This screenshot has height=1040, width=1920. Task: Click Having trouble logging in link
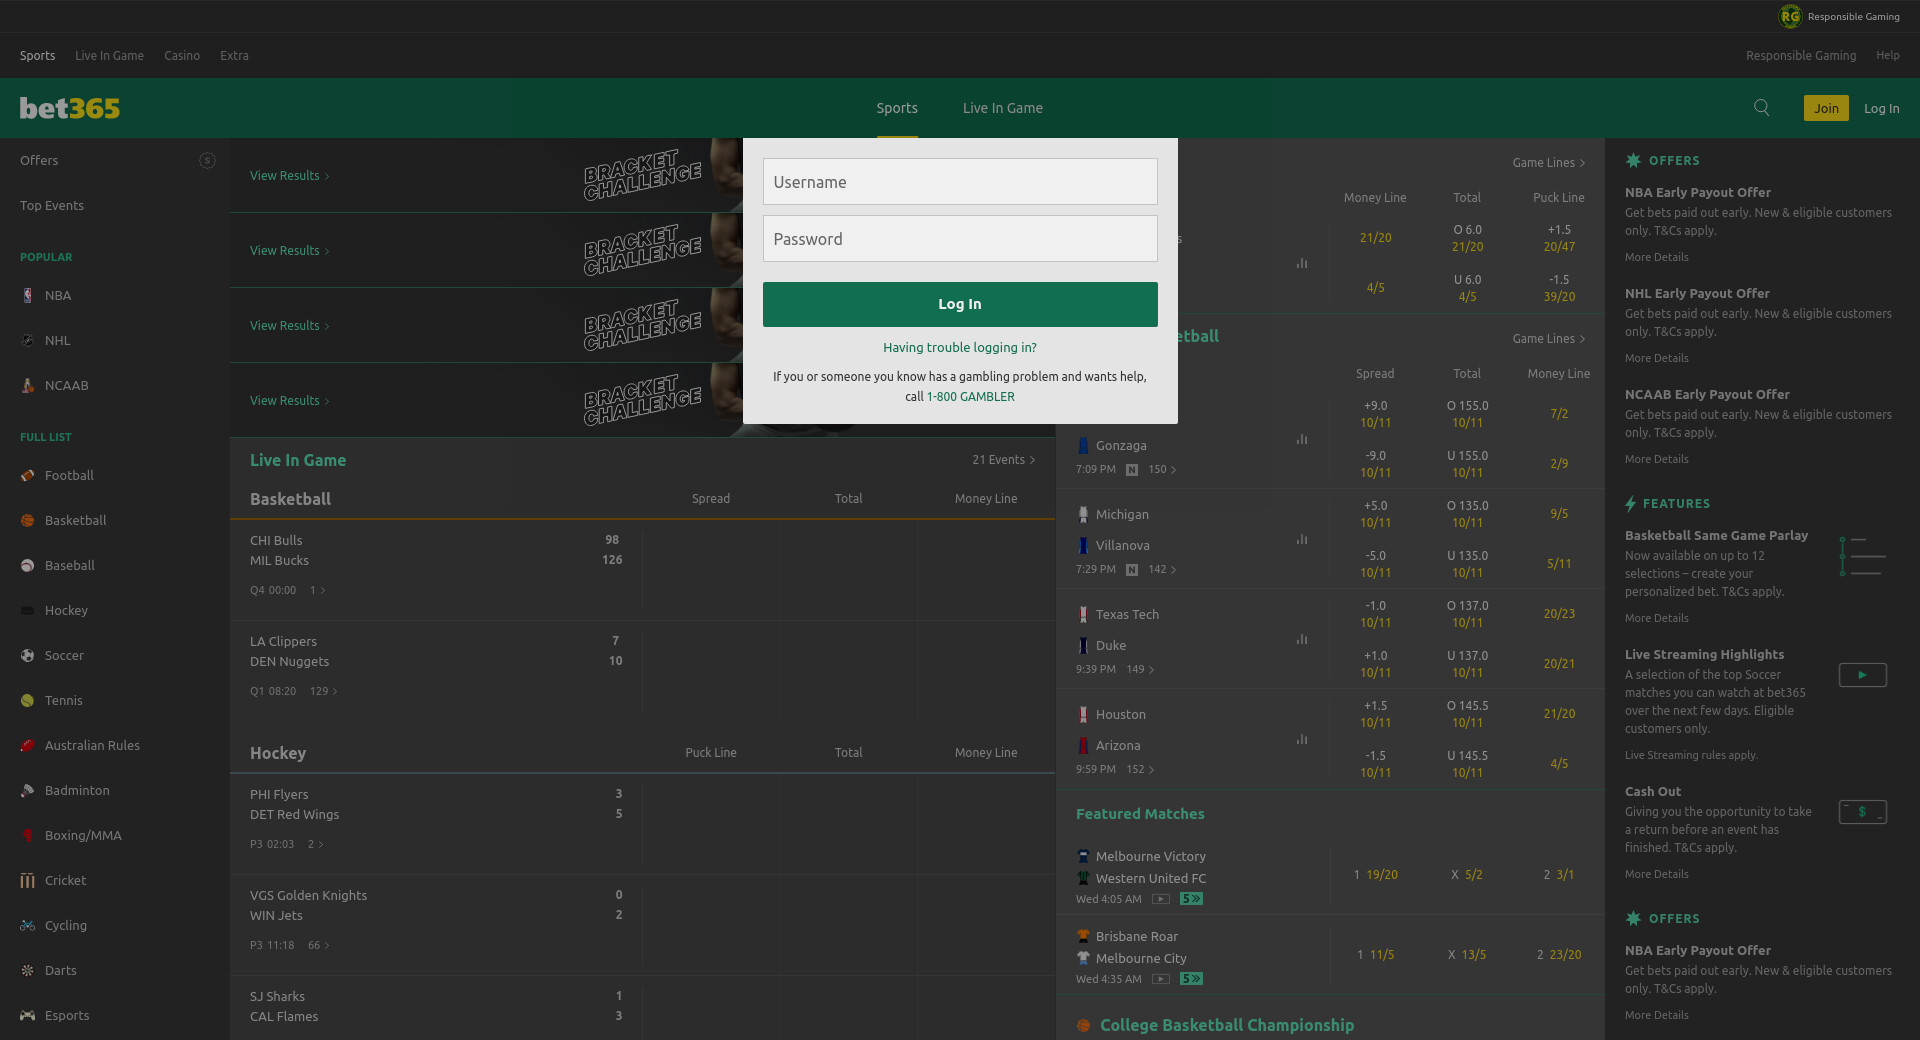coord(959,347)
